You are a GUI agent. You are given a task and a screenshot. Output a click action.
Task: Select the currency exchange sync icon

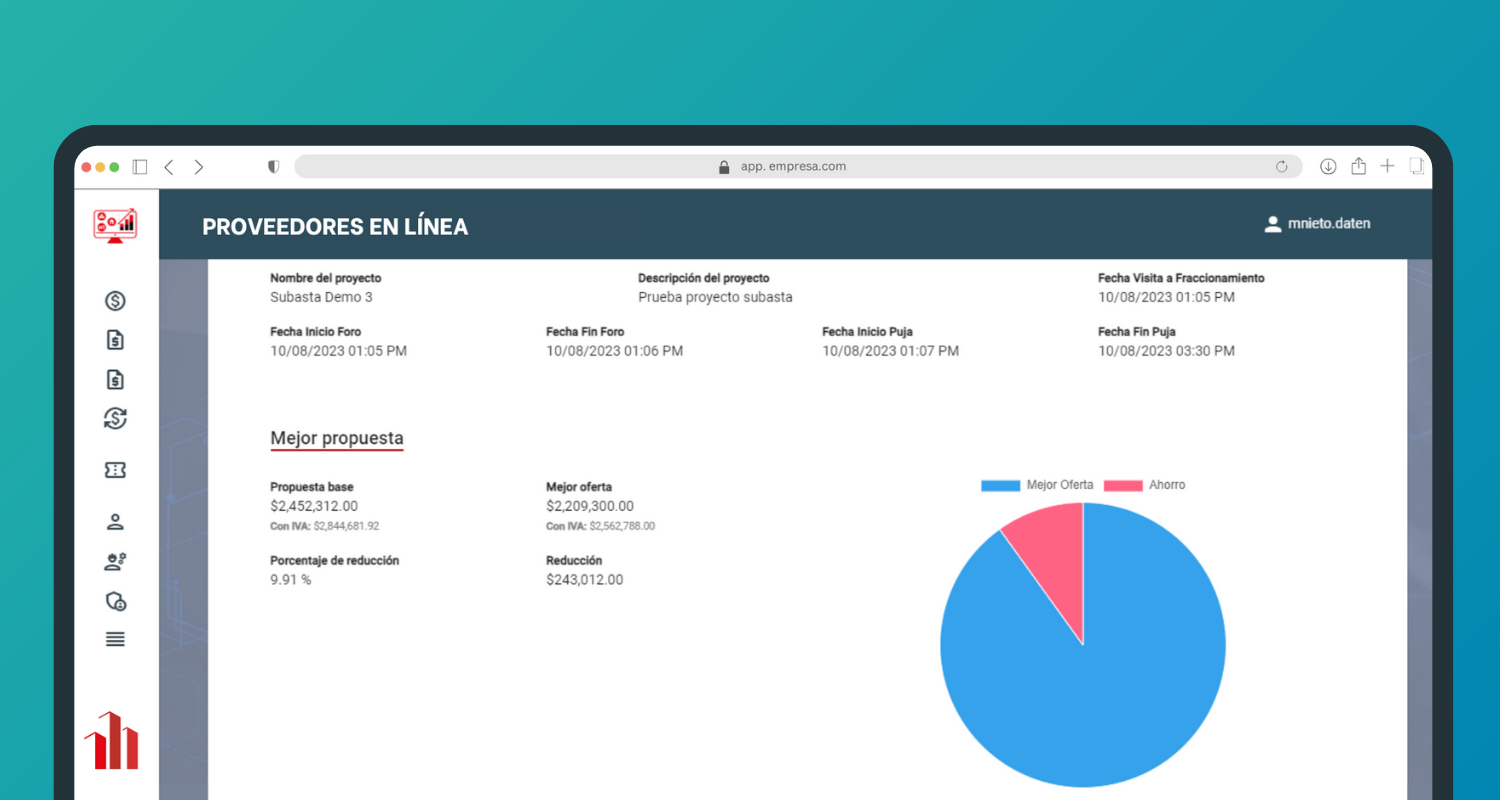tap(115, 419)
